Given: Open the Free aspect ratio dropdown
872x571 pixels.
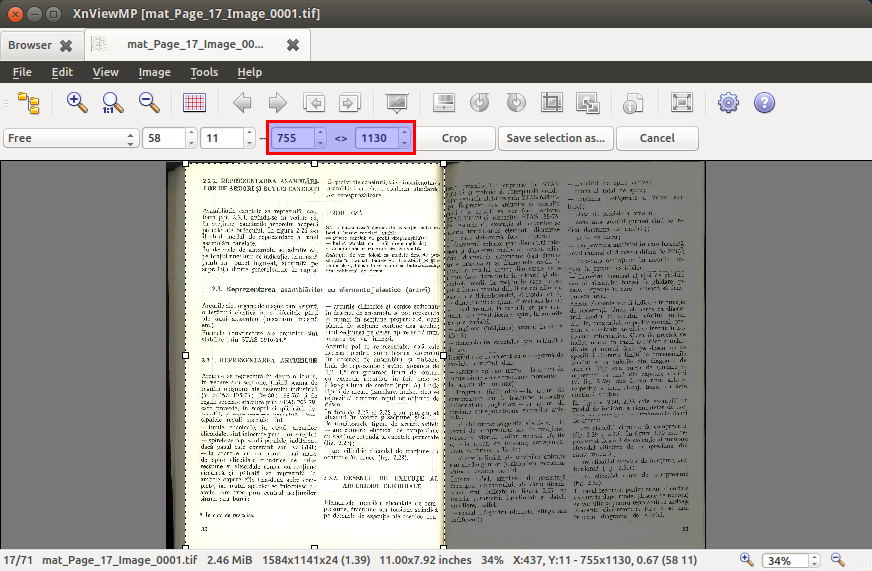Looking at the screenshot, I should pyautogui.click(x=70, y=138).
